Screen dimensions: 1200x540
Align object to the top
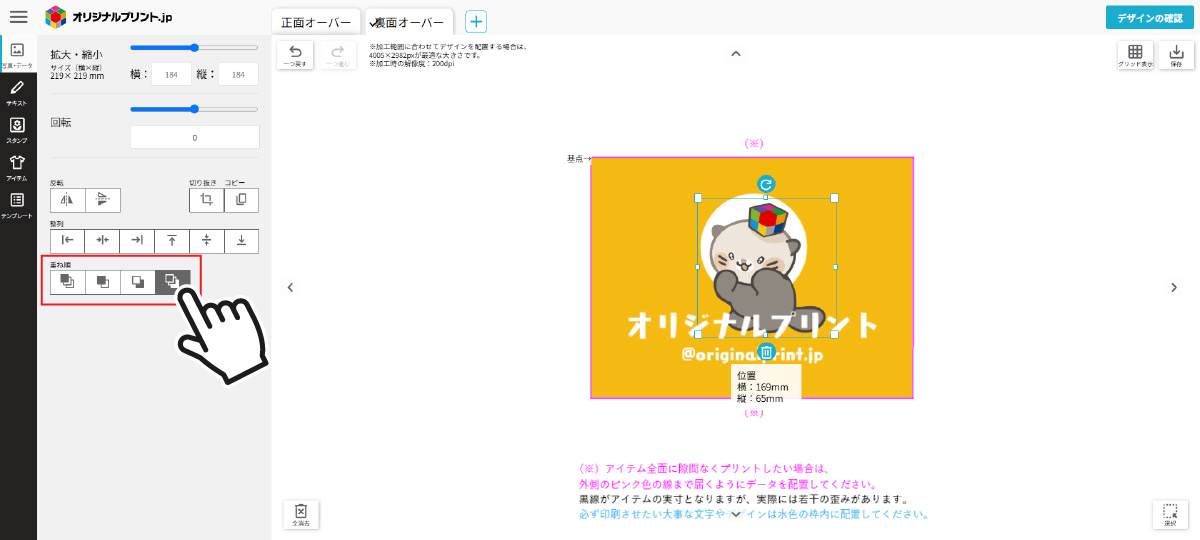coord(172,240)
